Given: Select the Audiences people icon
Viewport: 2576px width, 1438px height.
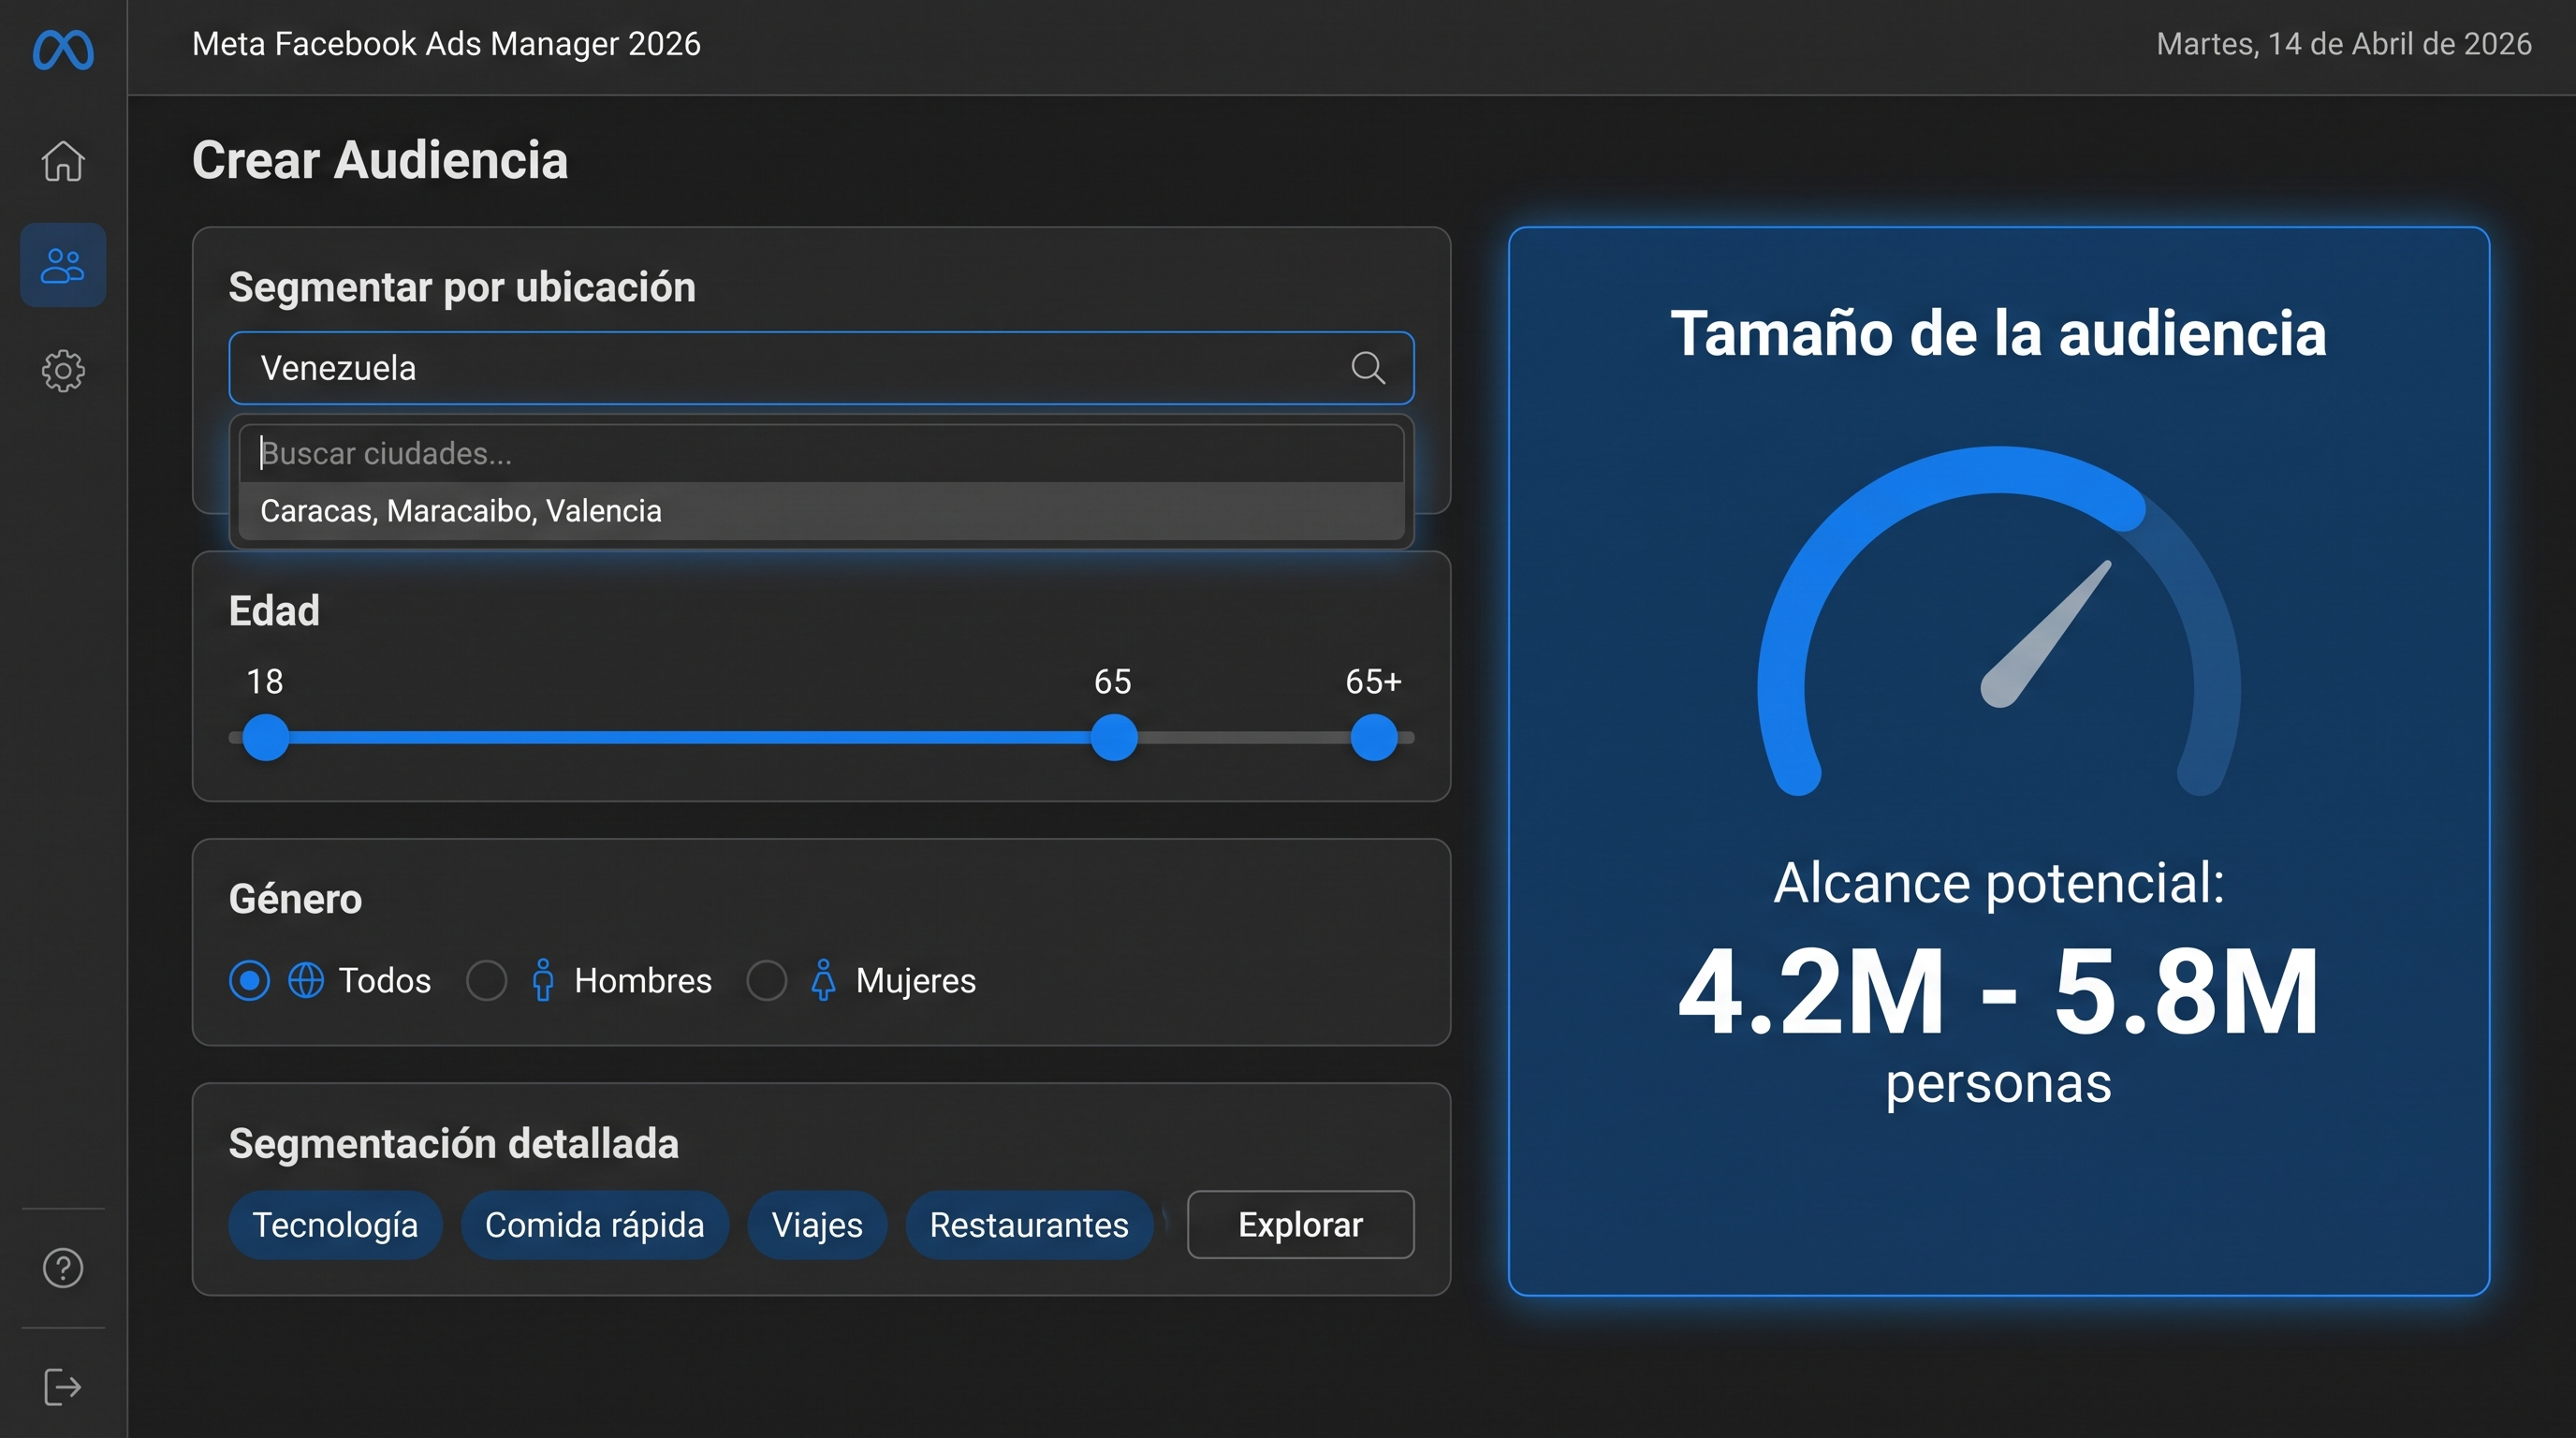Looking at the screenshot, I should pos(63,265).
